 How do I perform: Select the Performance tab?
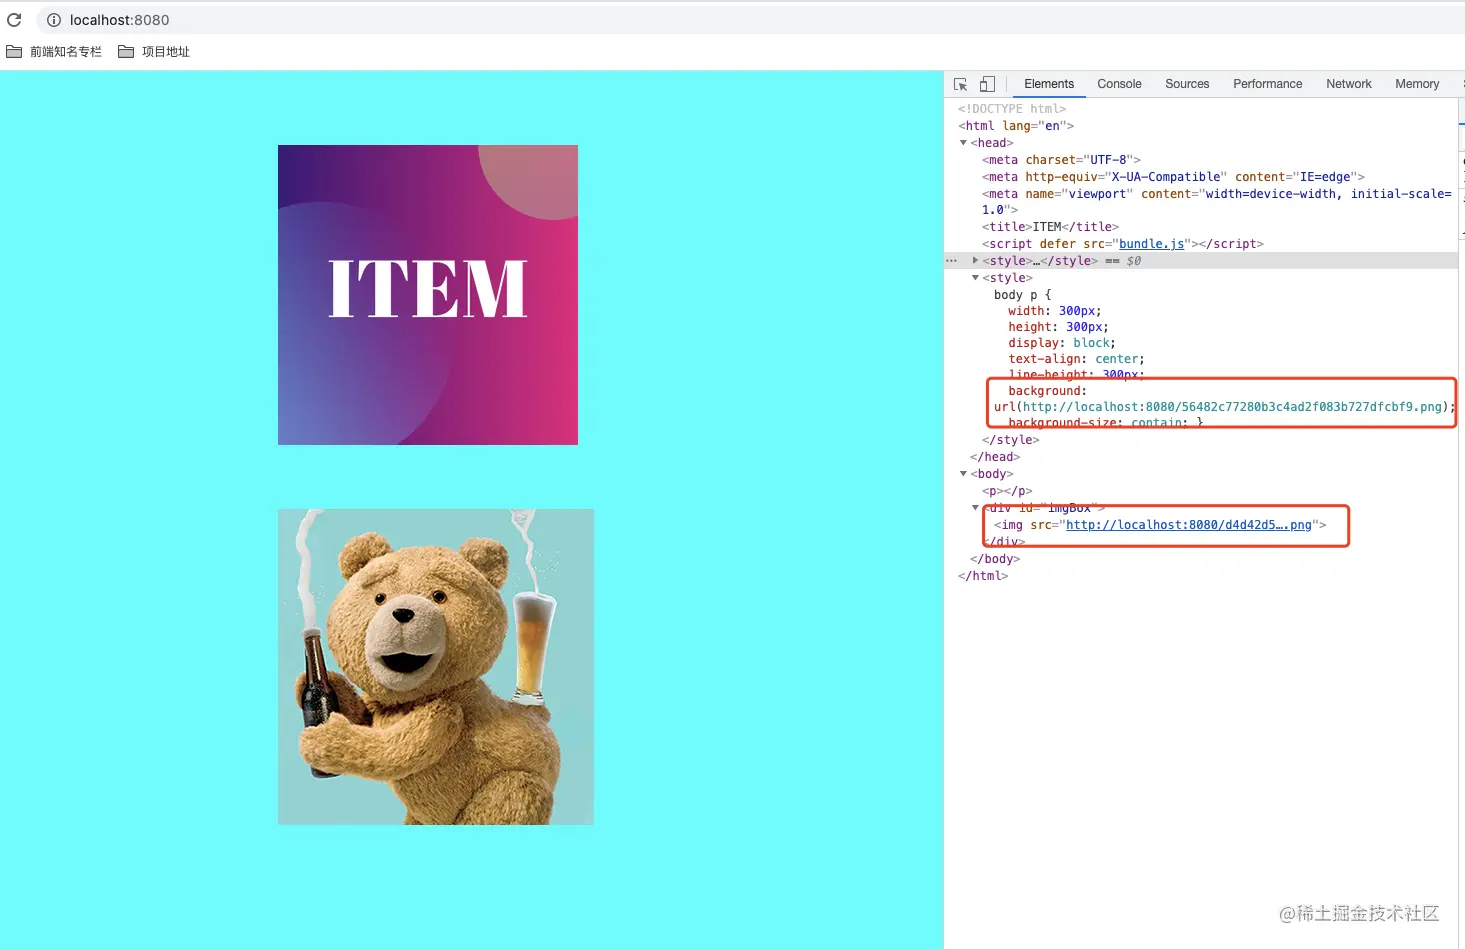click(1267, 84)
